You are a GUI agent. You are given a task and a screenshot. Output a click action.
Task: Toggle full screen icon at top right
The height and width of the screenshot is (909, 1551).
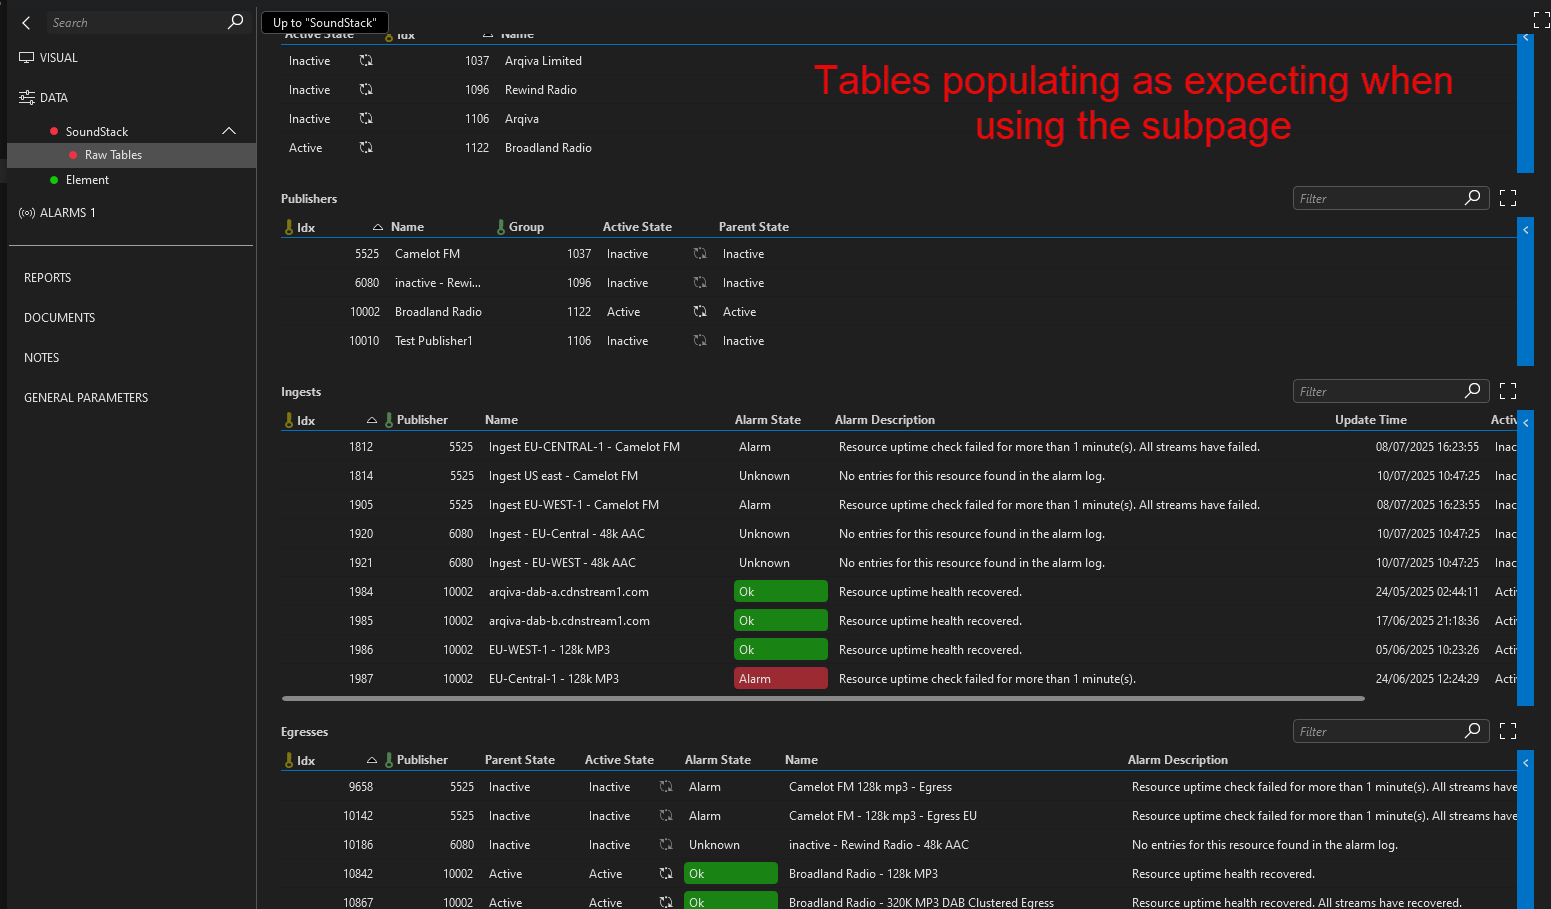1541,20
